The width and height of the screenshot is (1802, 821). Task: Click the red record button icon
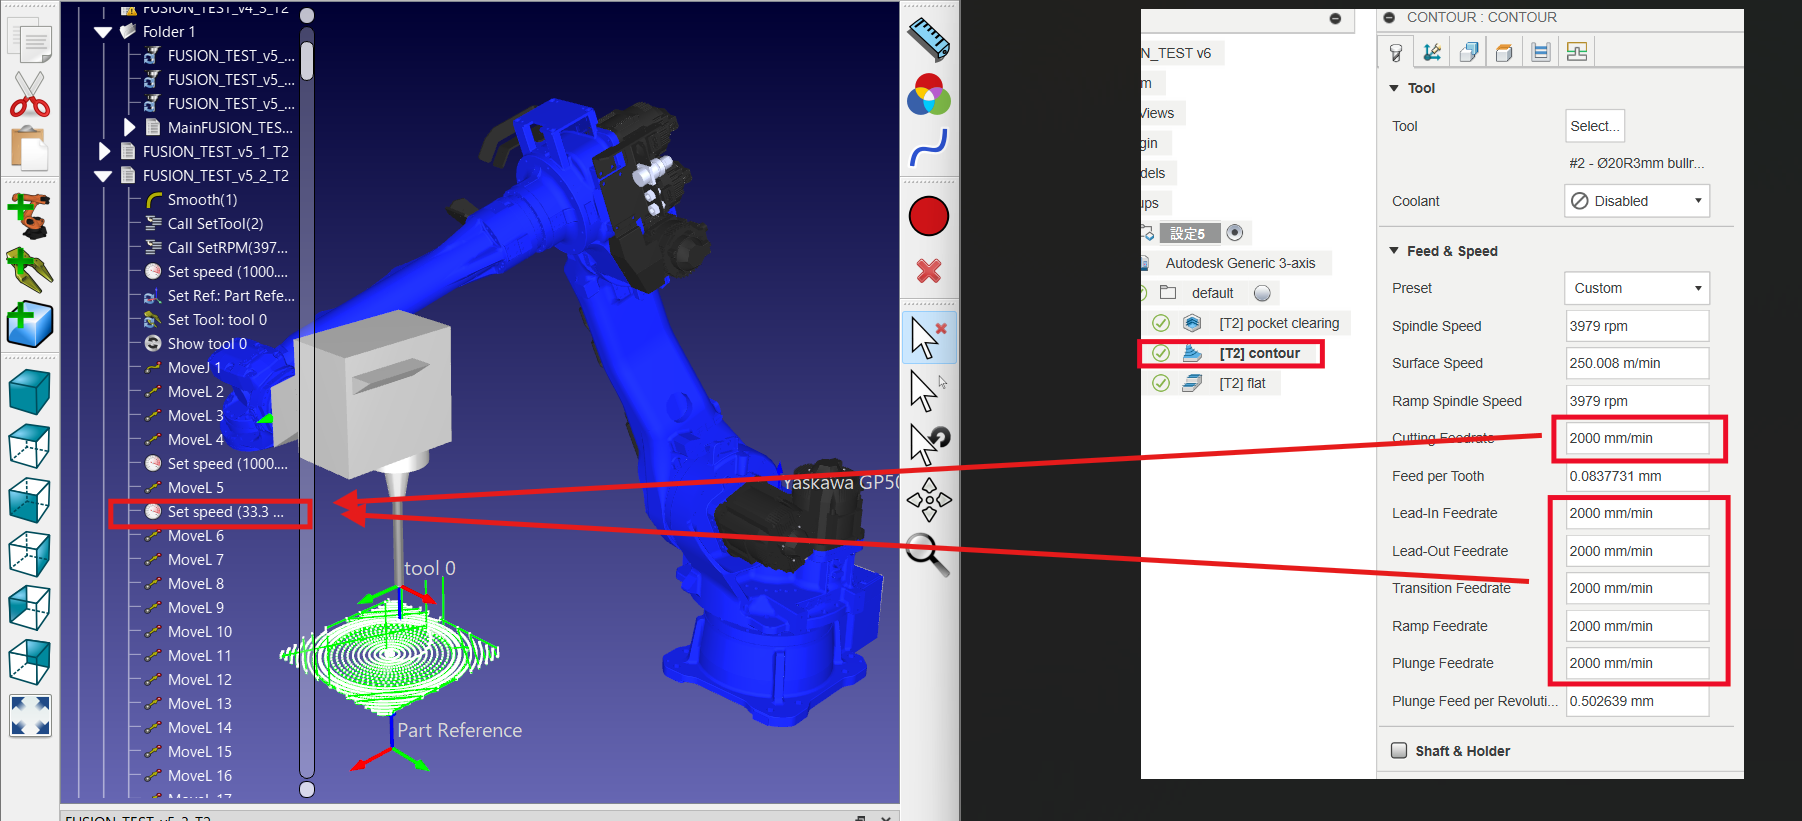[928, 216]
